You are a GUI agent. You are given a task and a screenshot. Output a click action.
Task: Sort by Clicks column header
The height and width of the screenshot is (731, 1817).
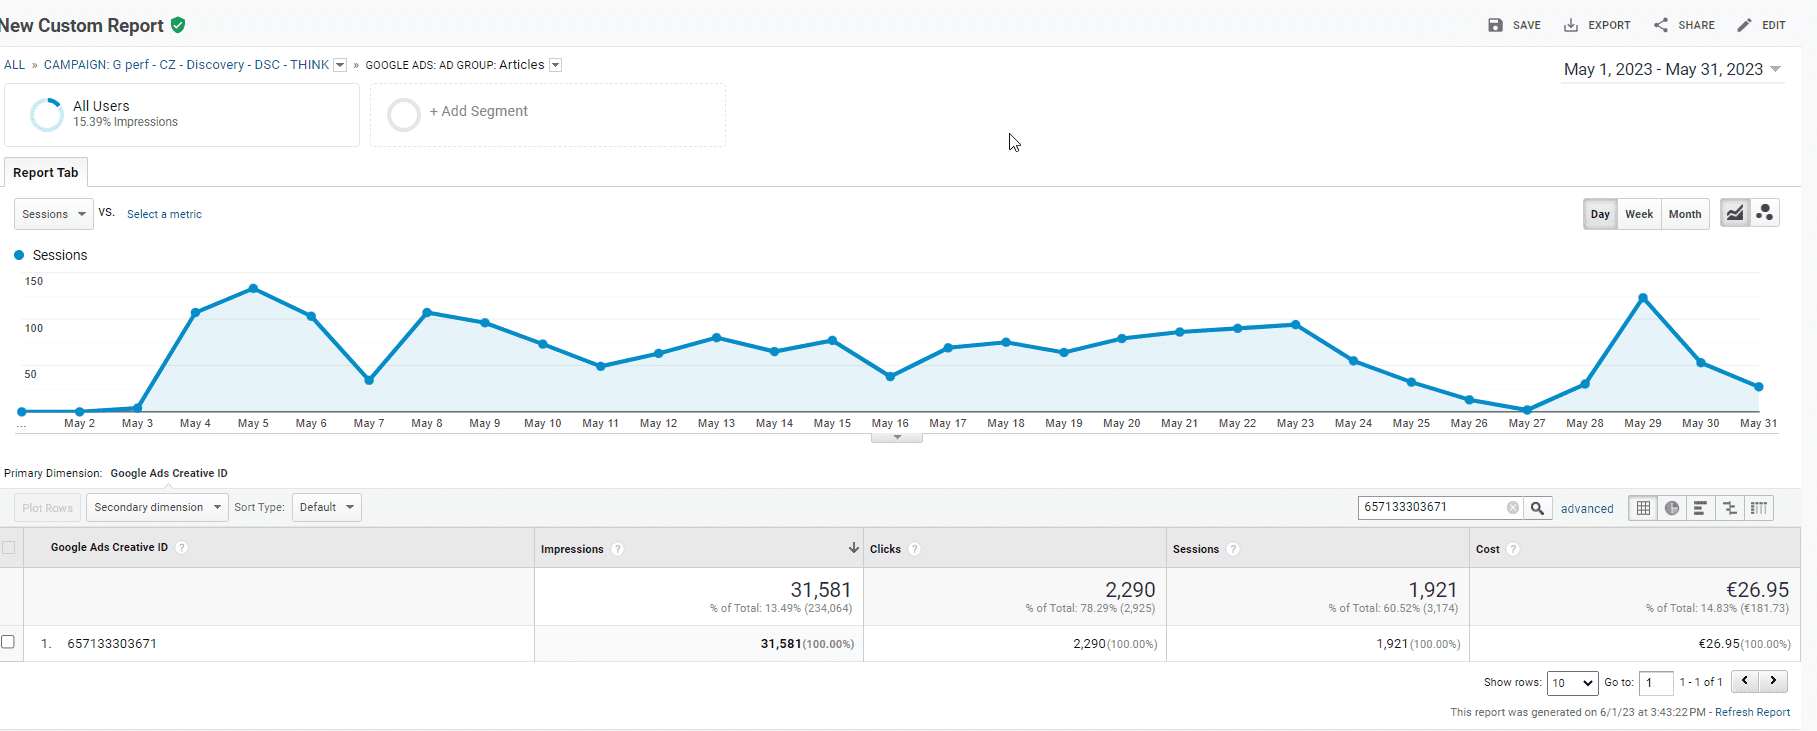tap(885, 549)
